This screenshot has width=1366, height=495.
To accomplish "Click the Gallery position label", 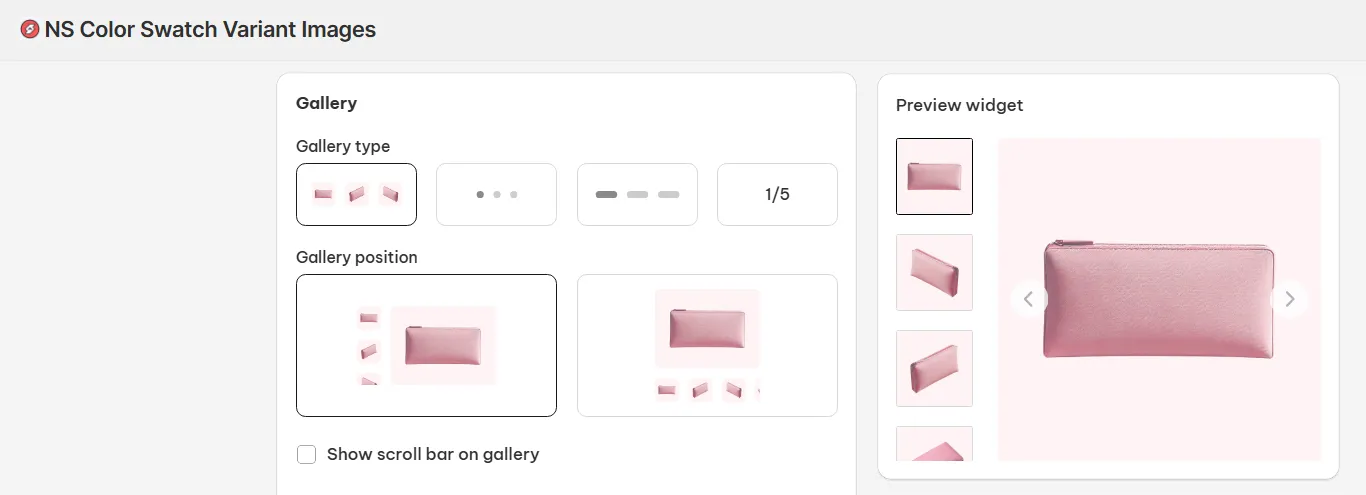I will [x=356, y=257].
